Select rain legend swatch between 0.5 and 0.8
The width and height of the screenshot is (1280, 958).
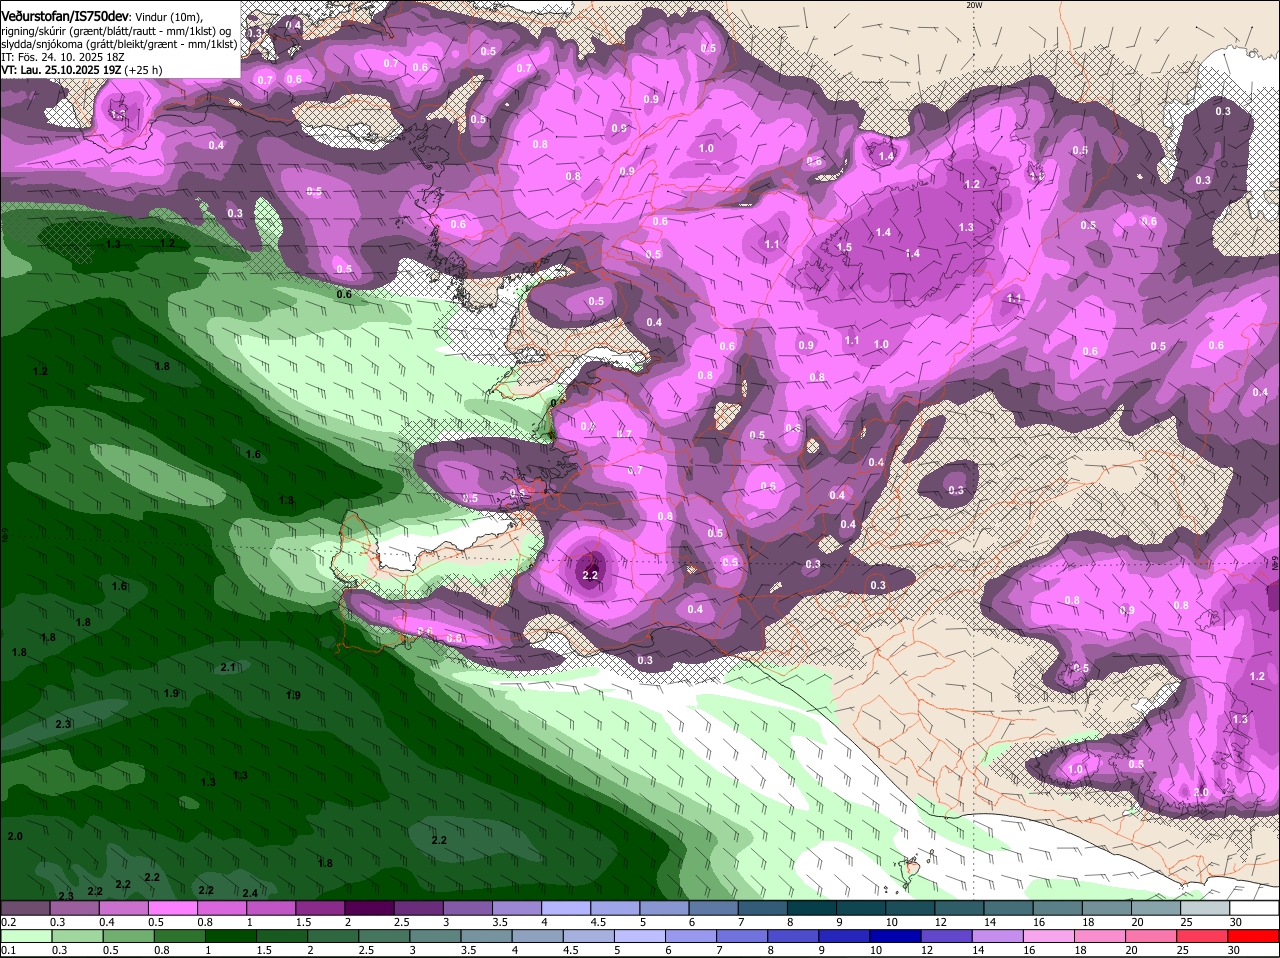pos(129,937)
